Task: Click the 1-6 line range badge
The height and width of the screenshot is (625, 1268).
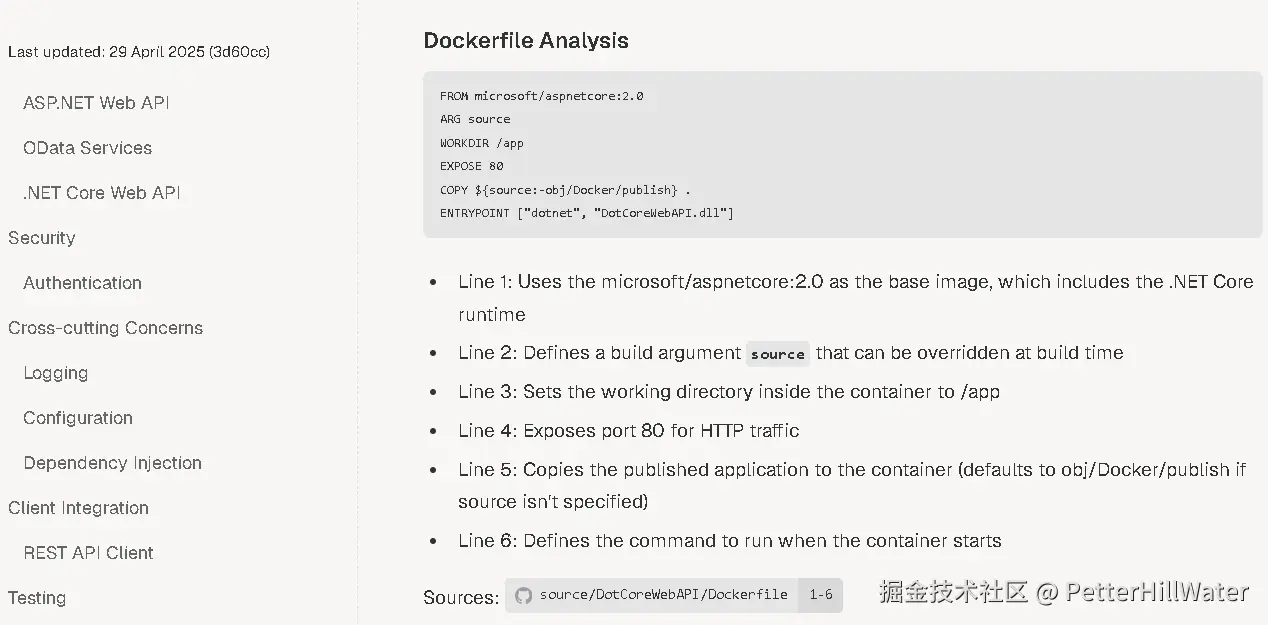Action: pos(821,595)
